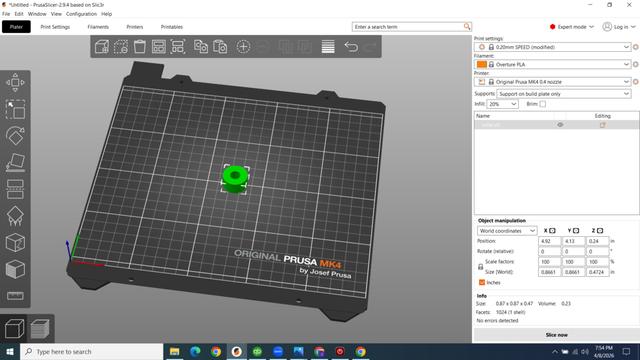The image size is (640, 360).
Task: Click the Add model toolbar icon
Action: tap(102, 47)
